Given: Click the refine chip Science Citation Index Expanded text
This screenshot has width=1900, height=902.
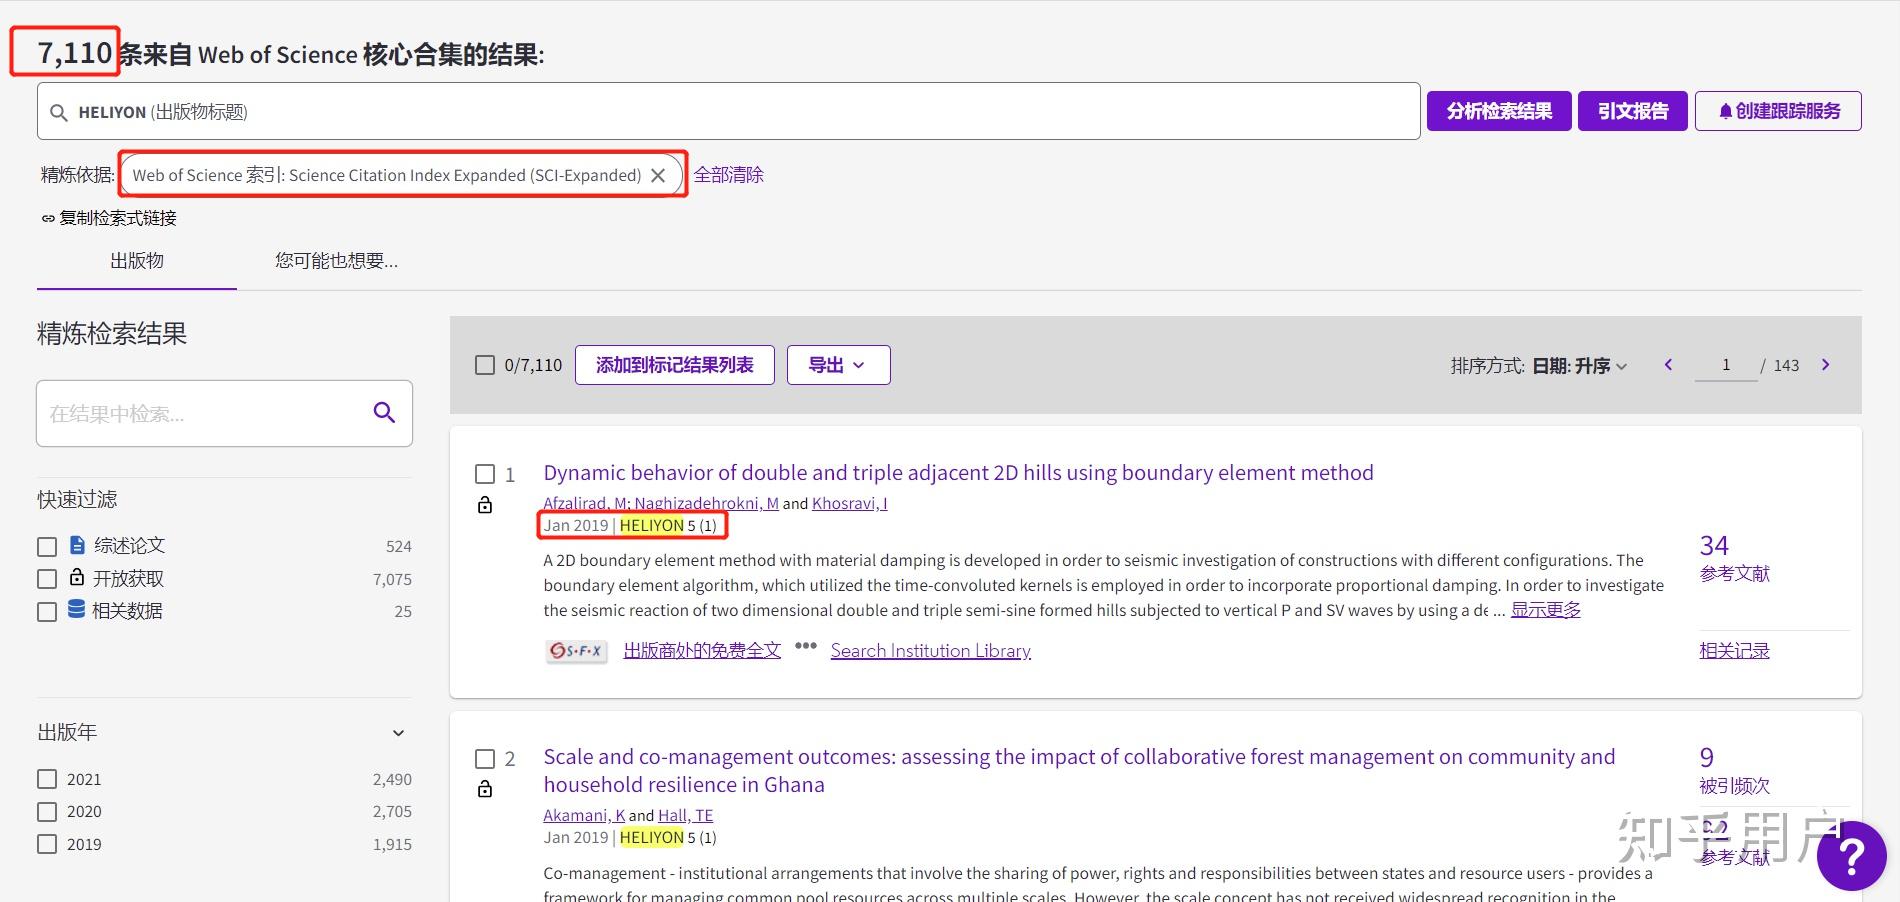Looking at the screenshot, I should 386,175.
